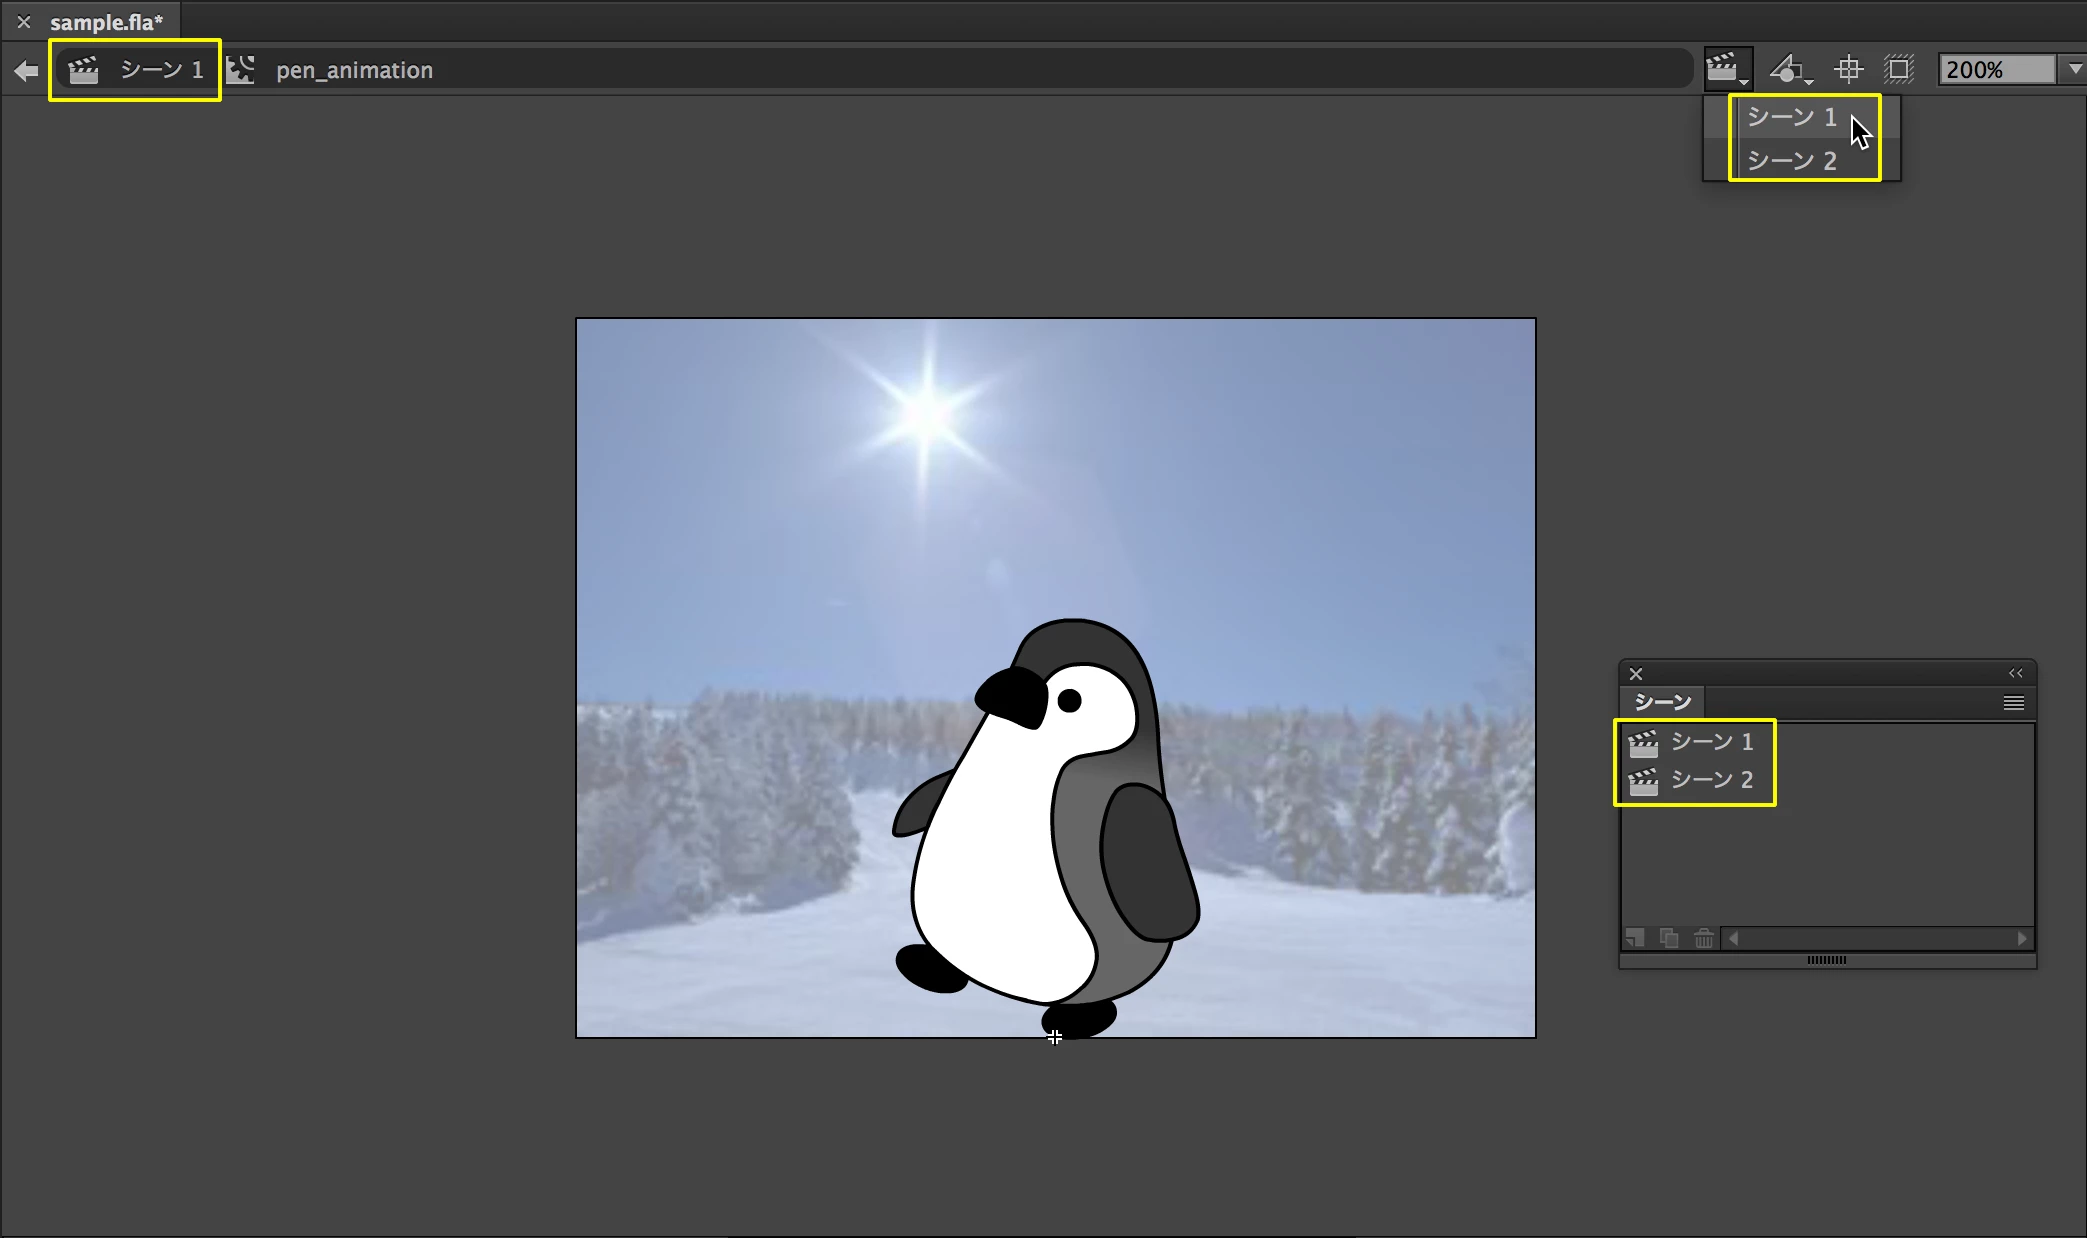Viewport: 2087px width, 1238px height.
Task: Open the Scene panel options menu
Action: [x=2013, y=703]
